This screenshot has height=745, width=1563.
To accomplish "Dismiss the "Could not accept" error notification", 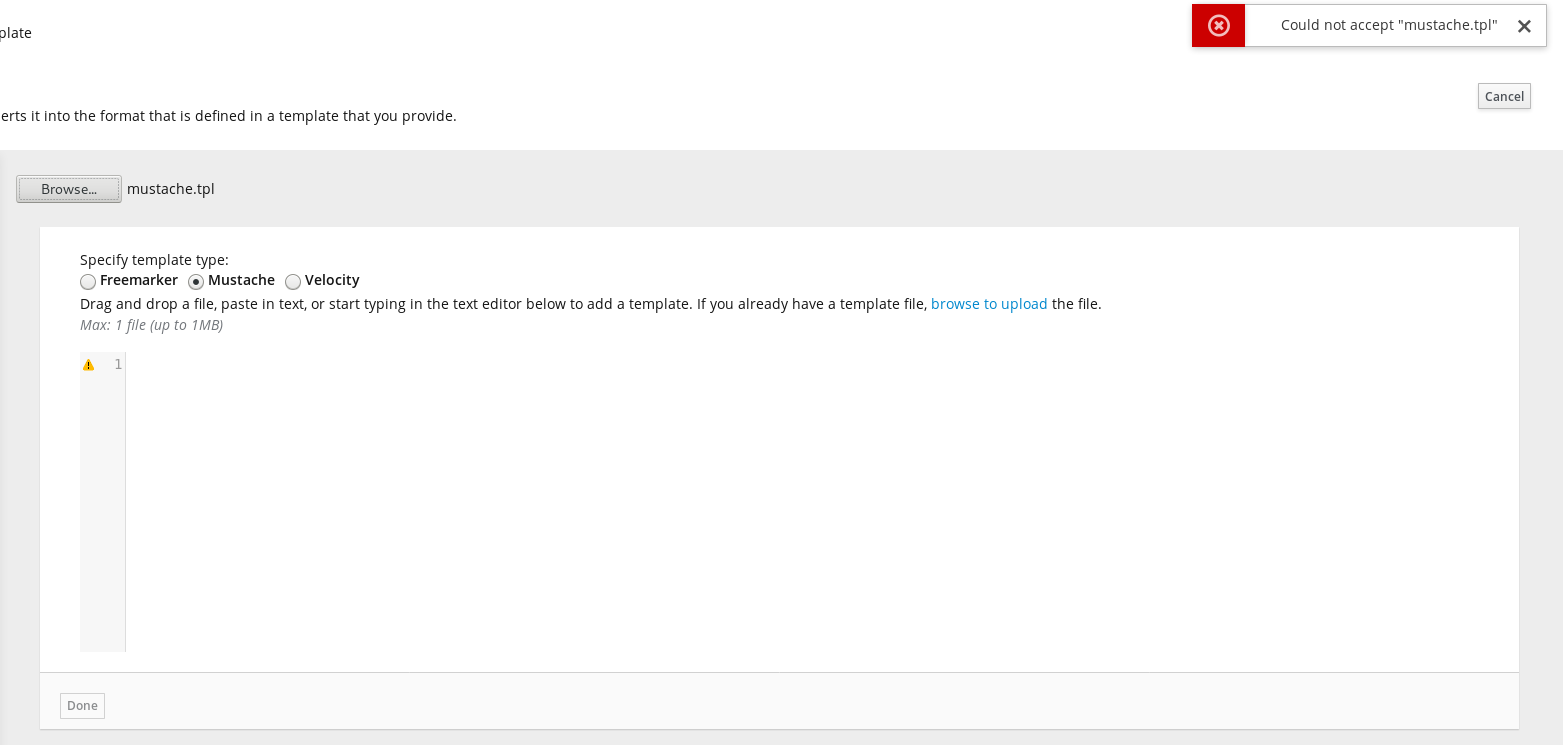I will tap(1524, 26).
